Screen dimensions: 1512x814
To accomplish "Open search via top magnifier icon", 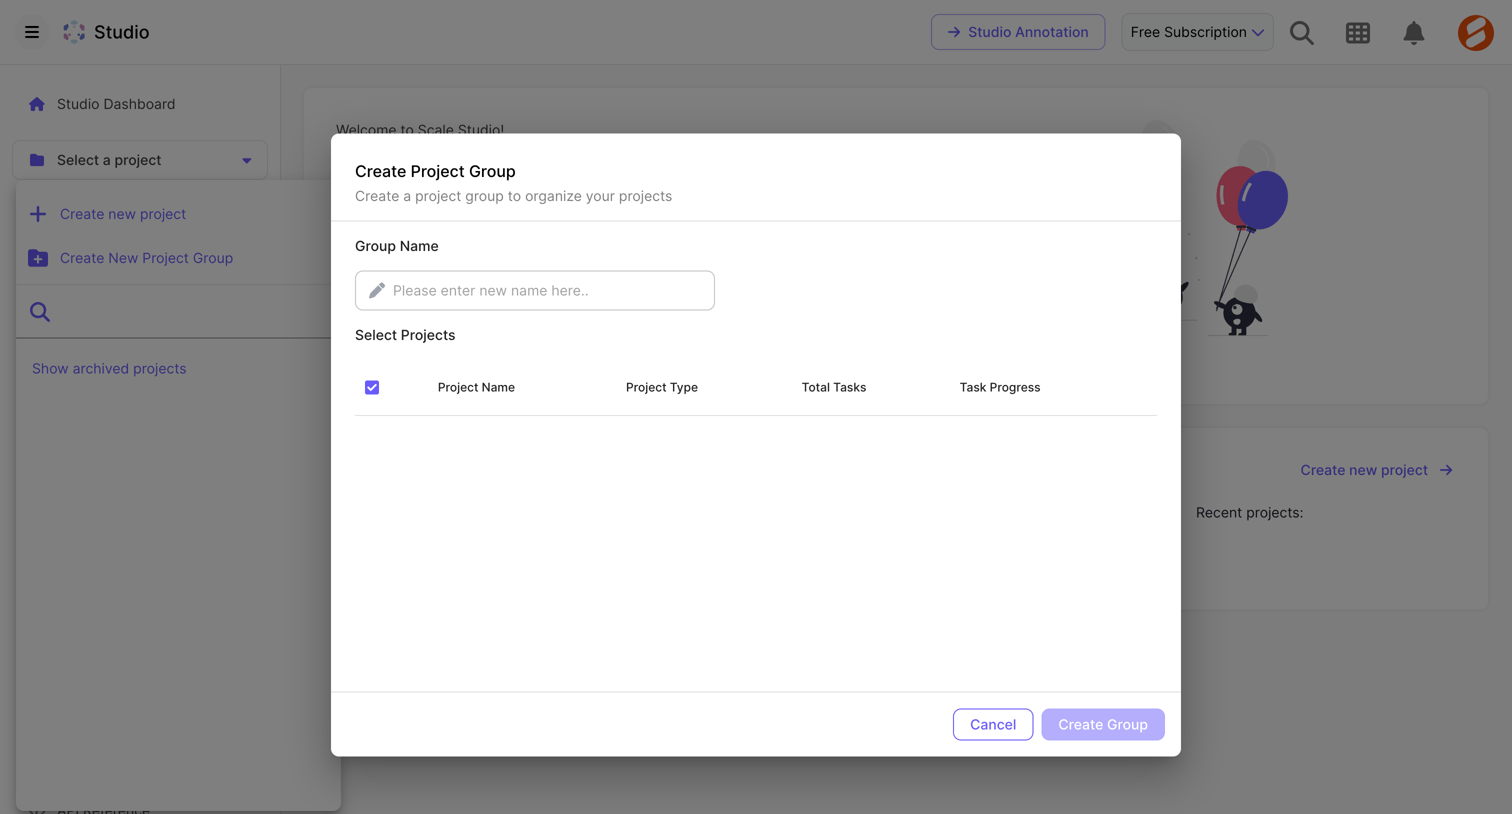I will coord(1301,32).
